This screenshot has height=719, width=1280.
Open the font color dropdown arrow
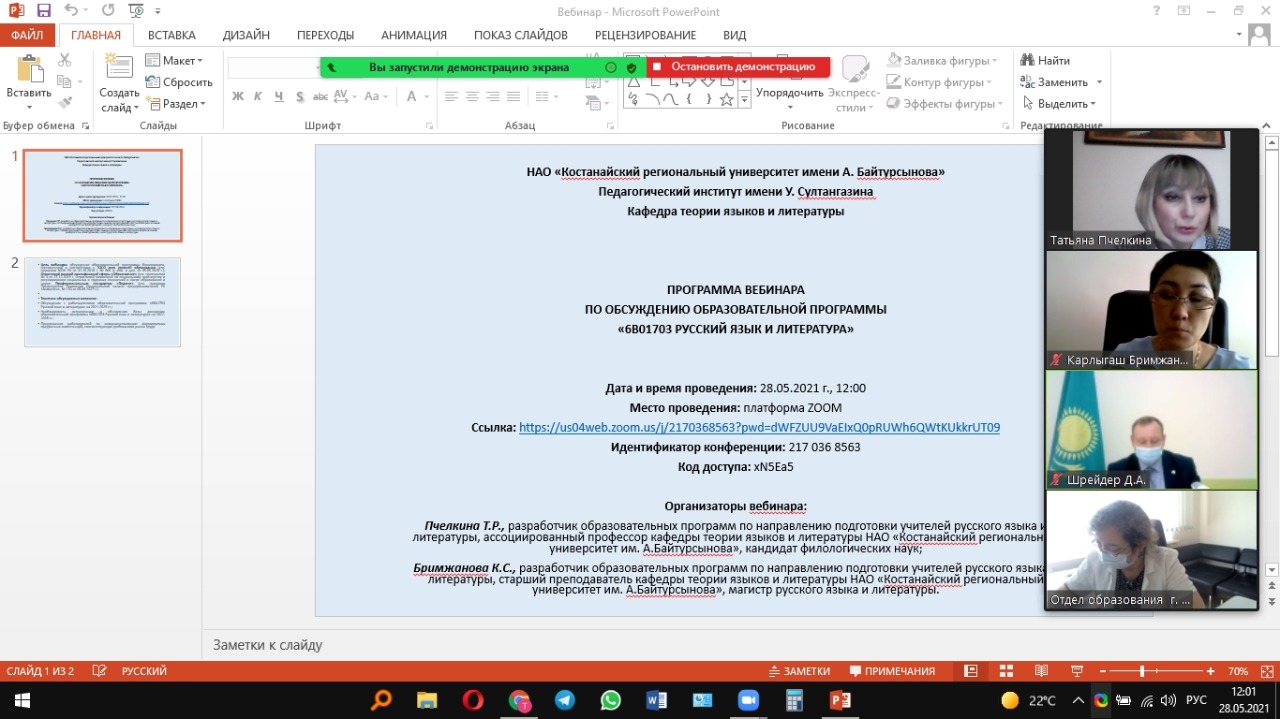tap(425, 97)
